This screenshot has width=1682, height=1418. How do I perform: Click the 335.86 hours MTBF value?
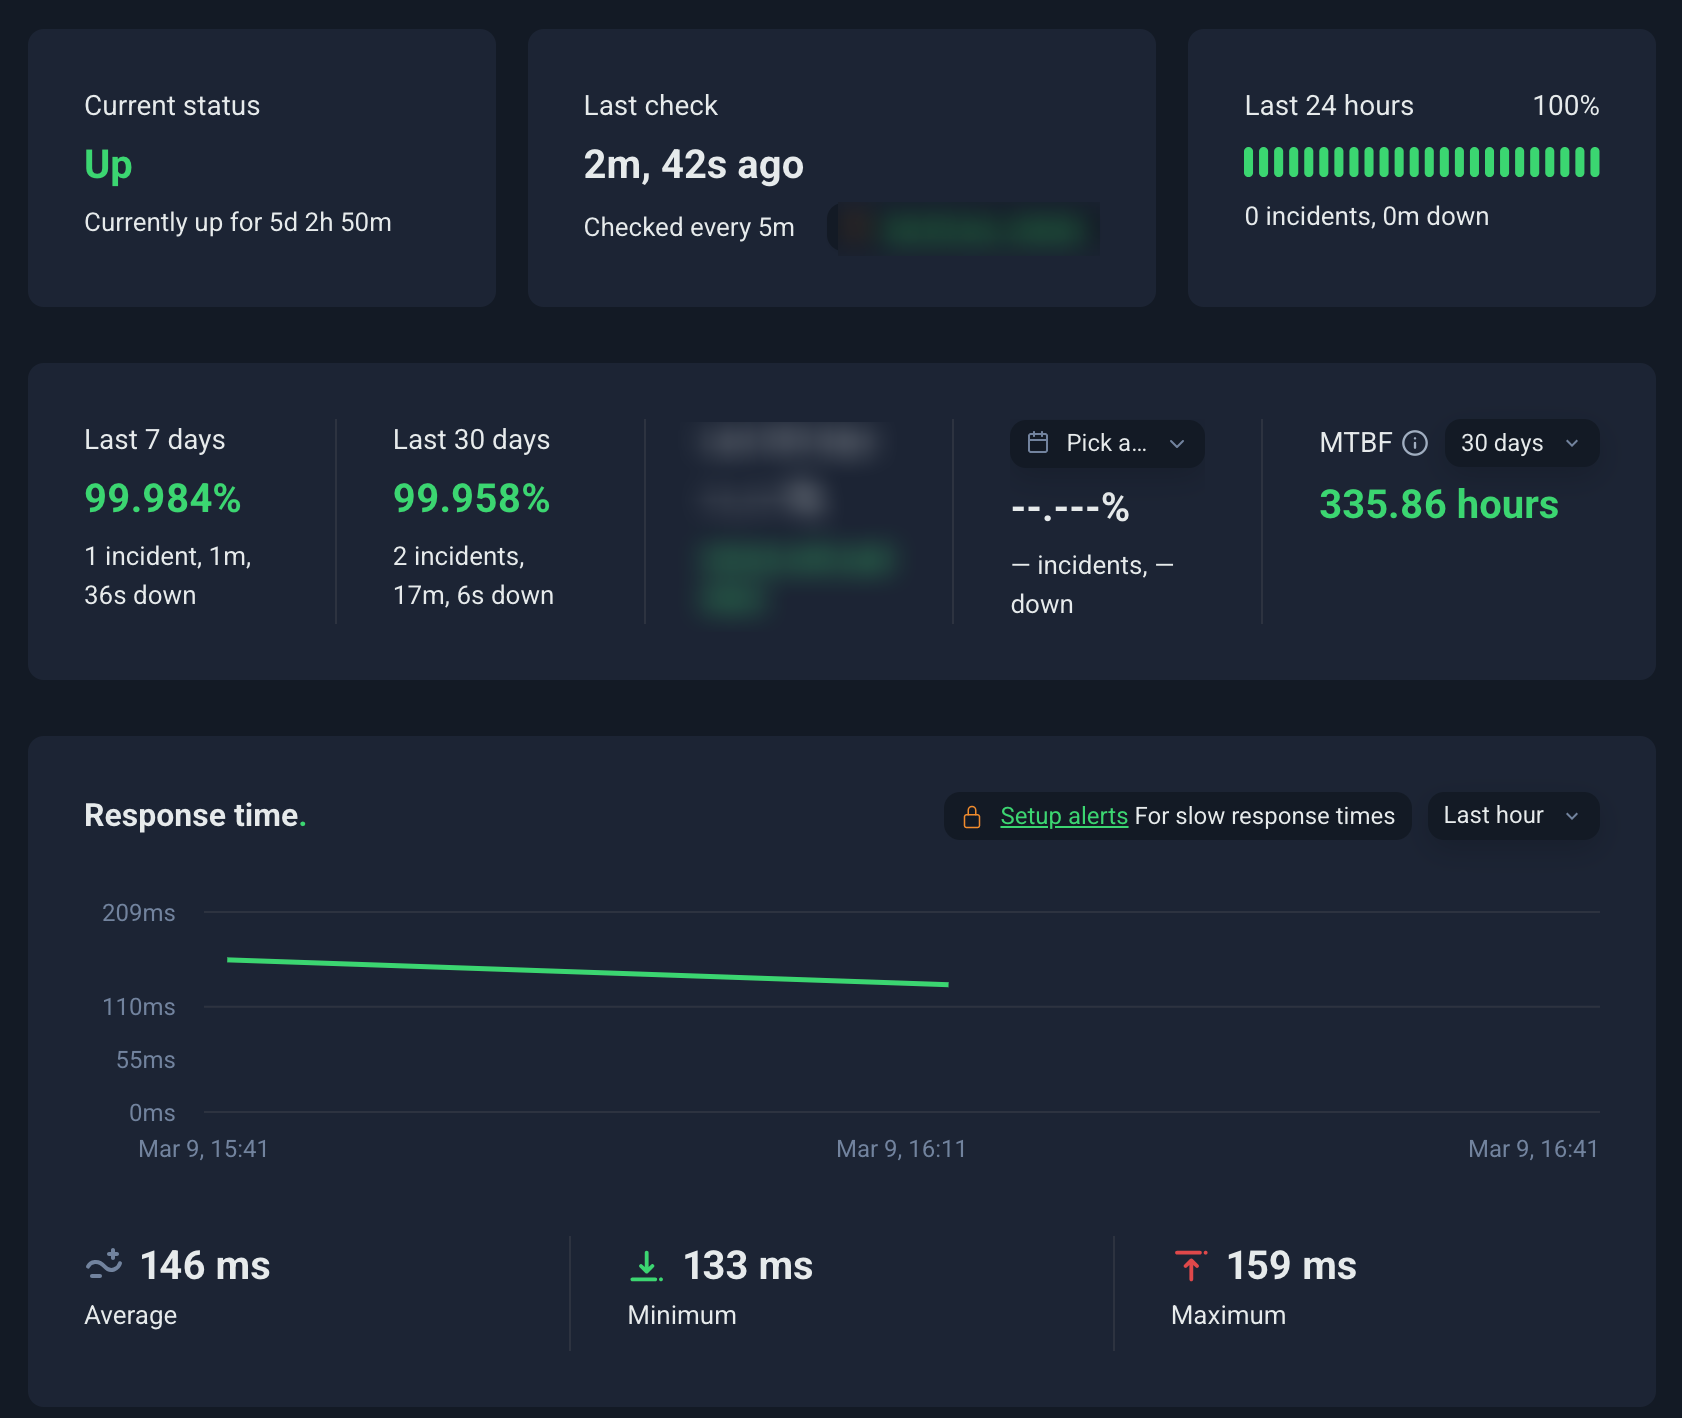[x=1438, y=505]
